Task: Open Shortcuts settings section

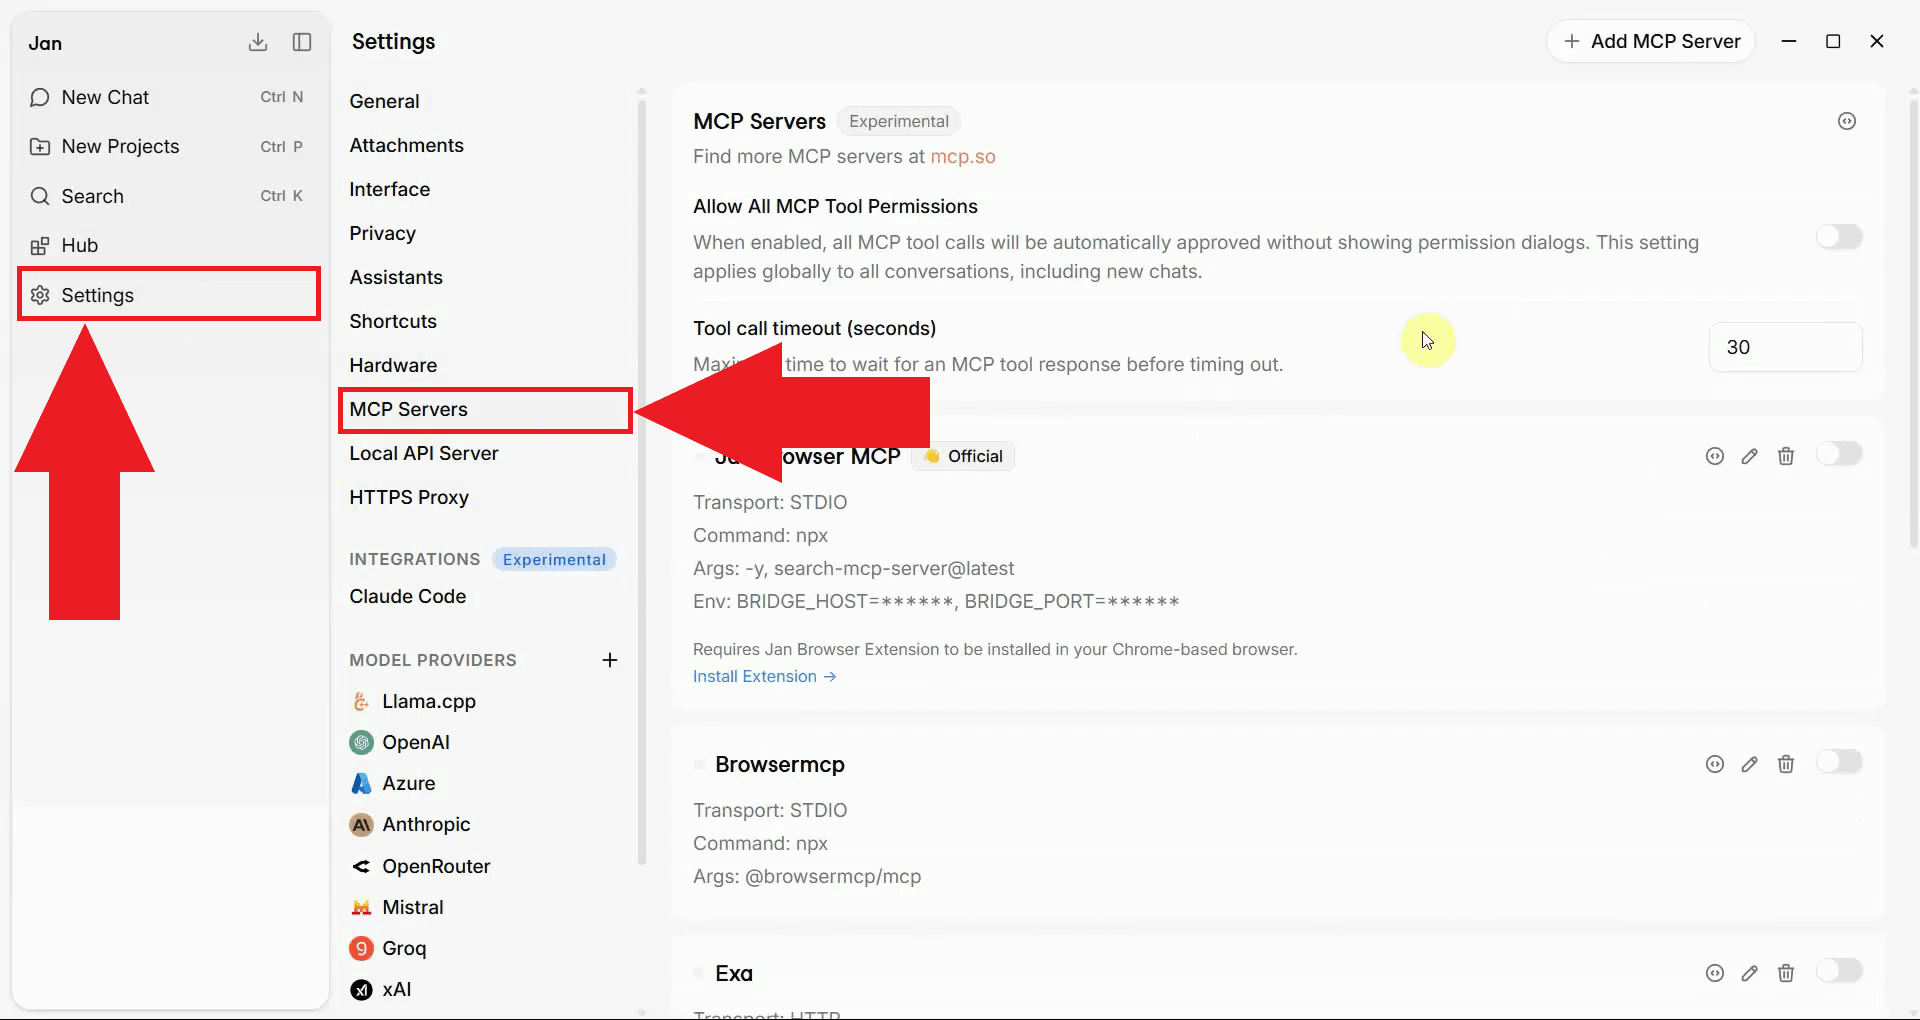Action: 393,321
